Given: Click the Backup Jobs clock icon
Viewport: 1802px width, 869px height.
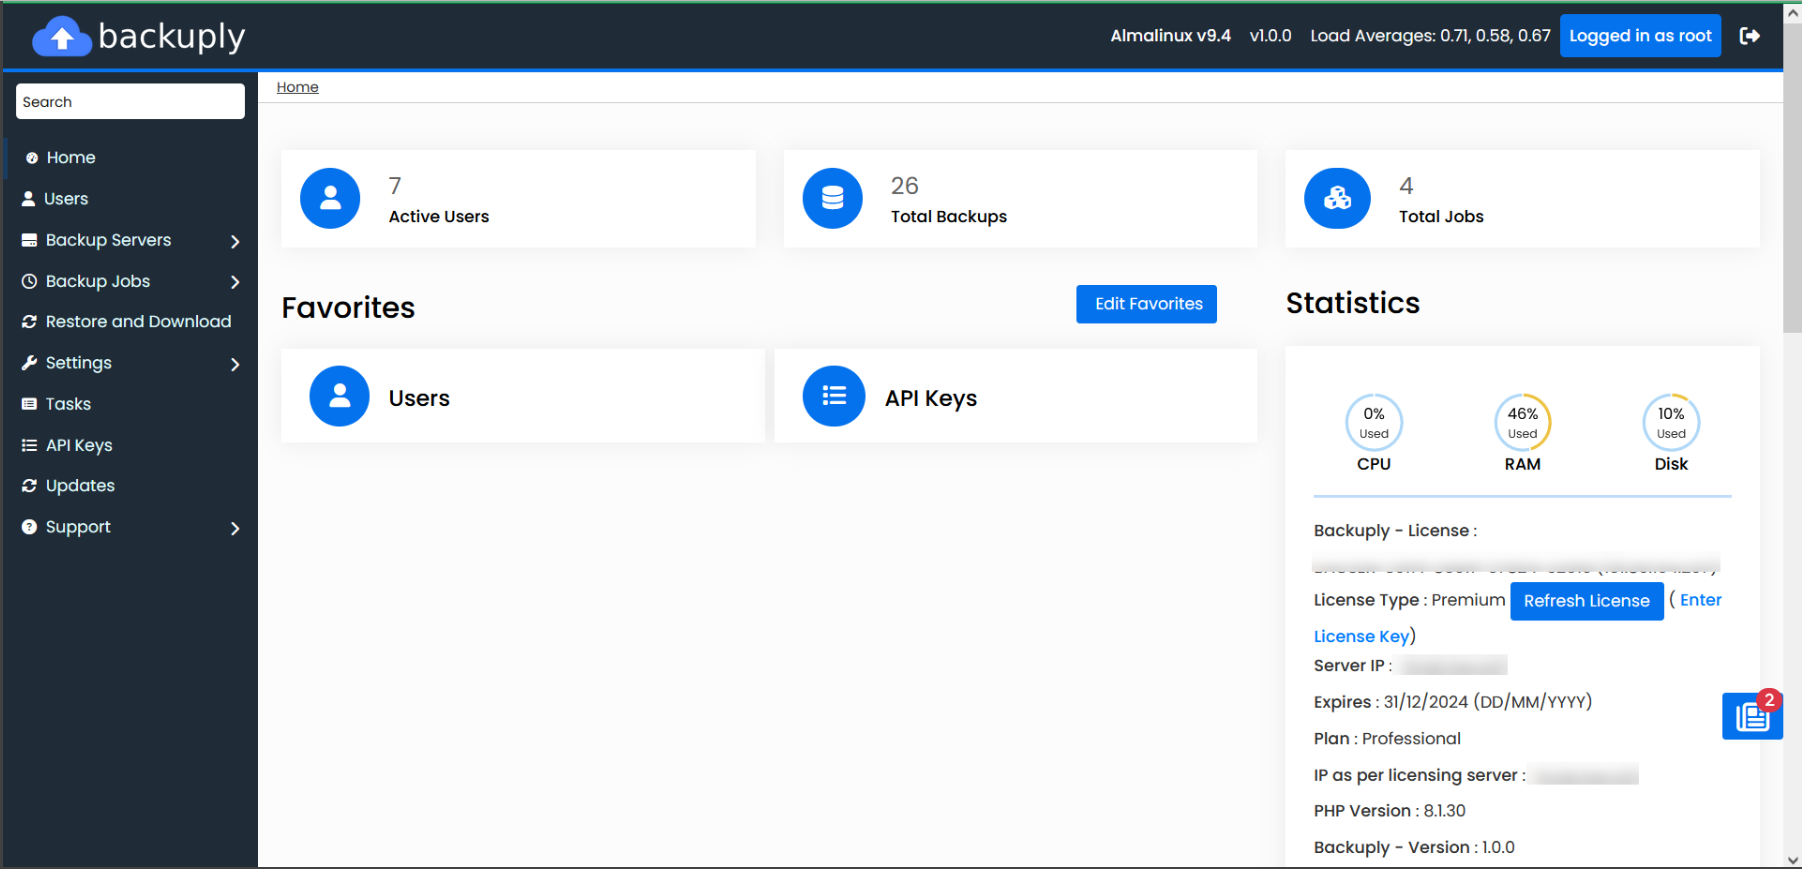Looking at the screenshot, I should [x=29, y=281].
